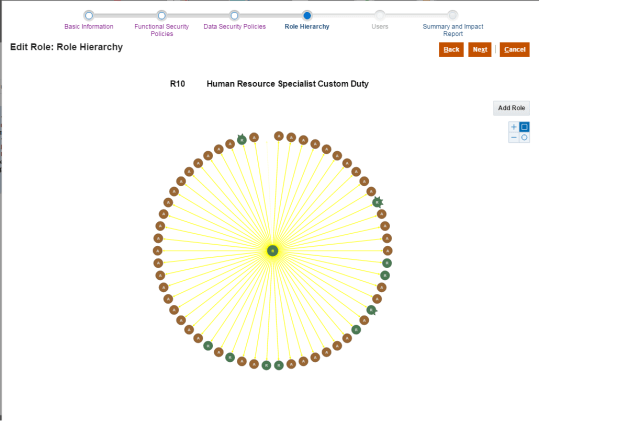The height and width of the screenshot is (421, 628).
Task: Select the green gear node at the circle's top
Action: [x=242, y=139]
